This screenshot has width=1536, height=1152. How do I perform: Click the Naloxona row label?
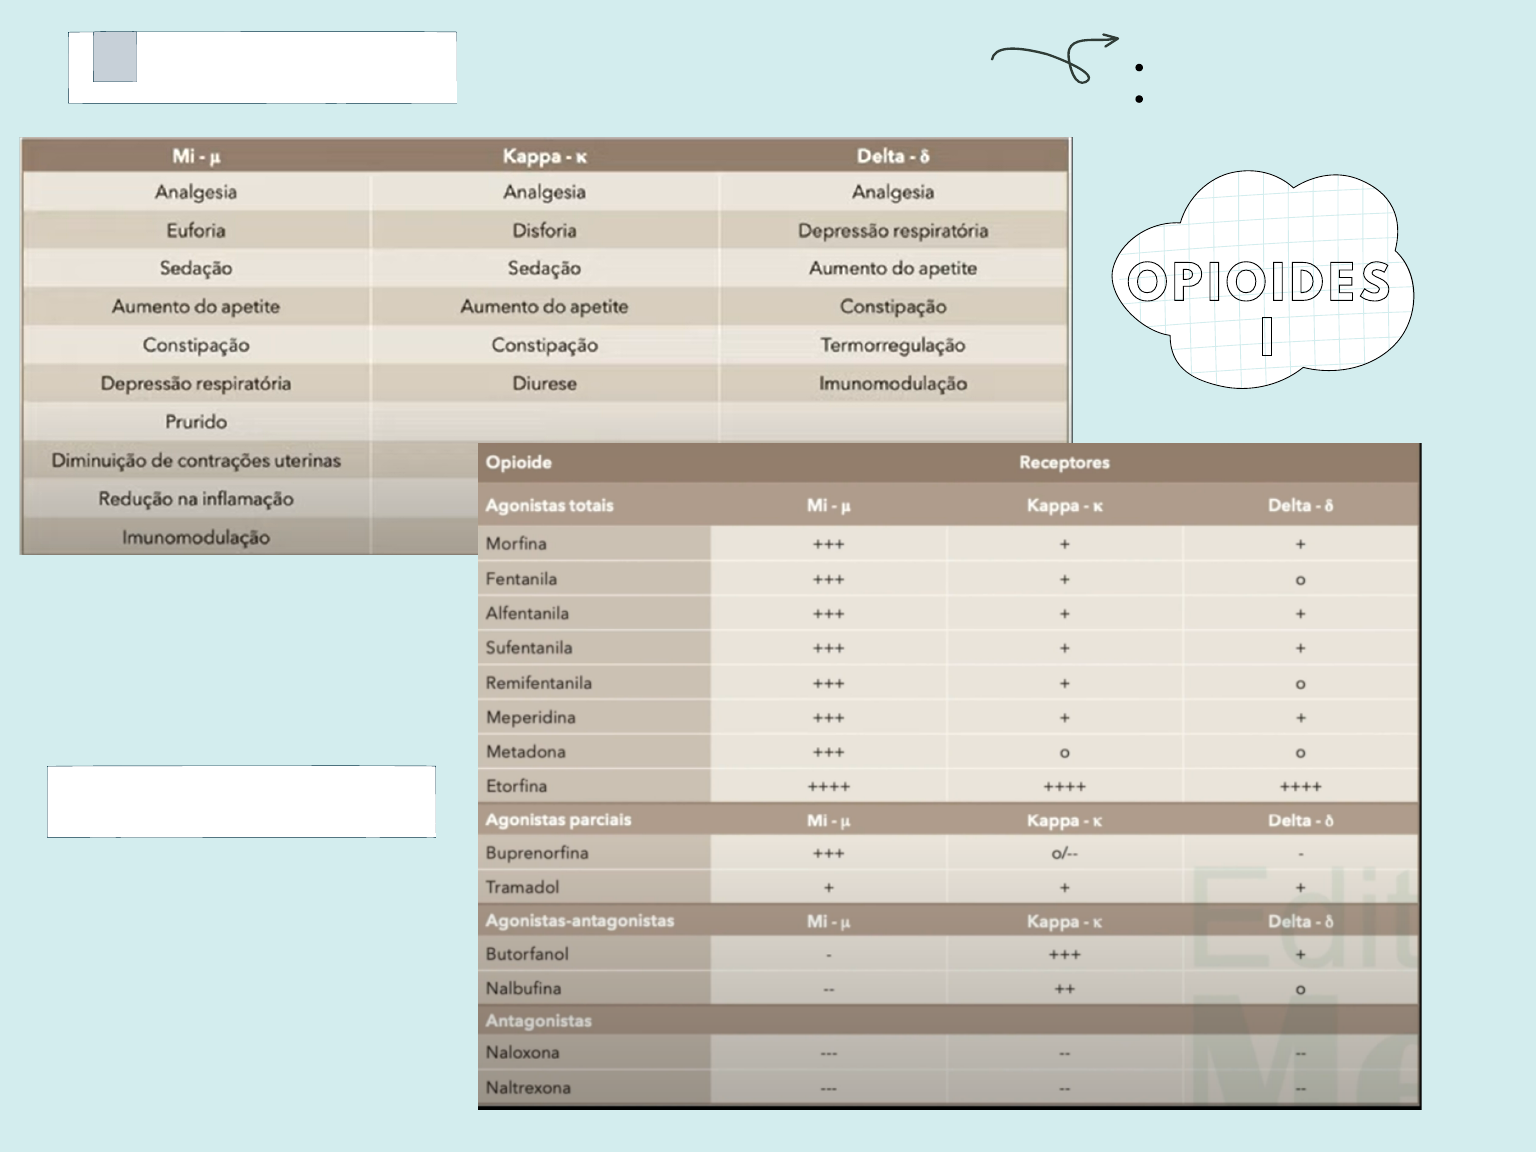[522, 1053]
